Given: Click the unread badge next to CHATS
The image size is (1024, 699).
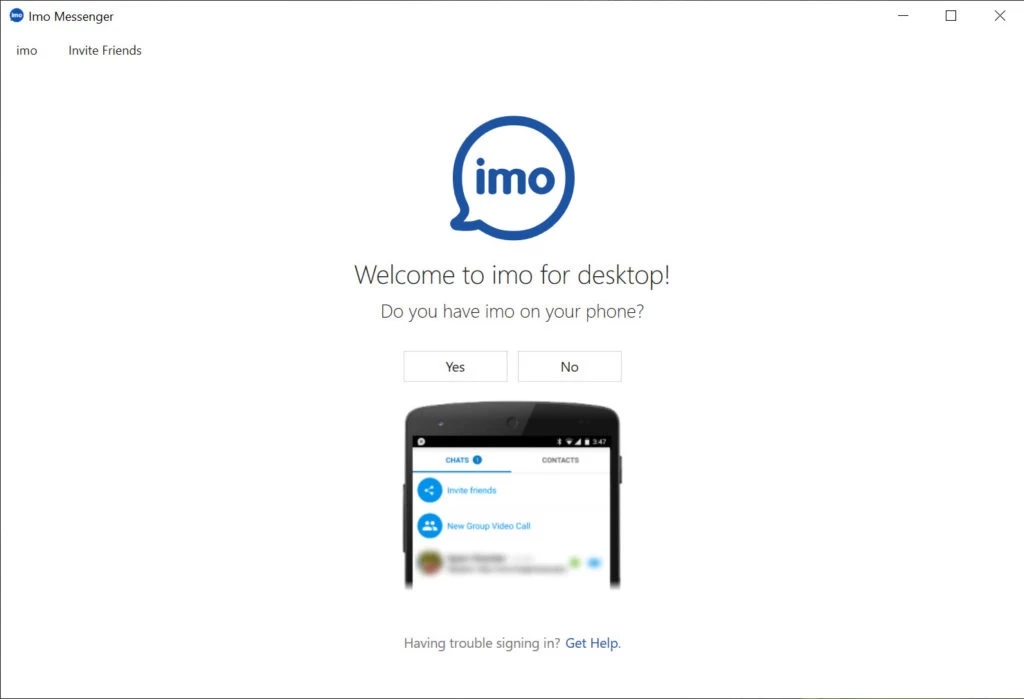Looking at the screenshot, I should (477, 460).
